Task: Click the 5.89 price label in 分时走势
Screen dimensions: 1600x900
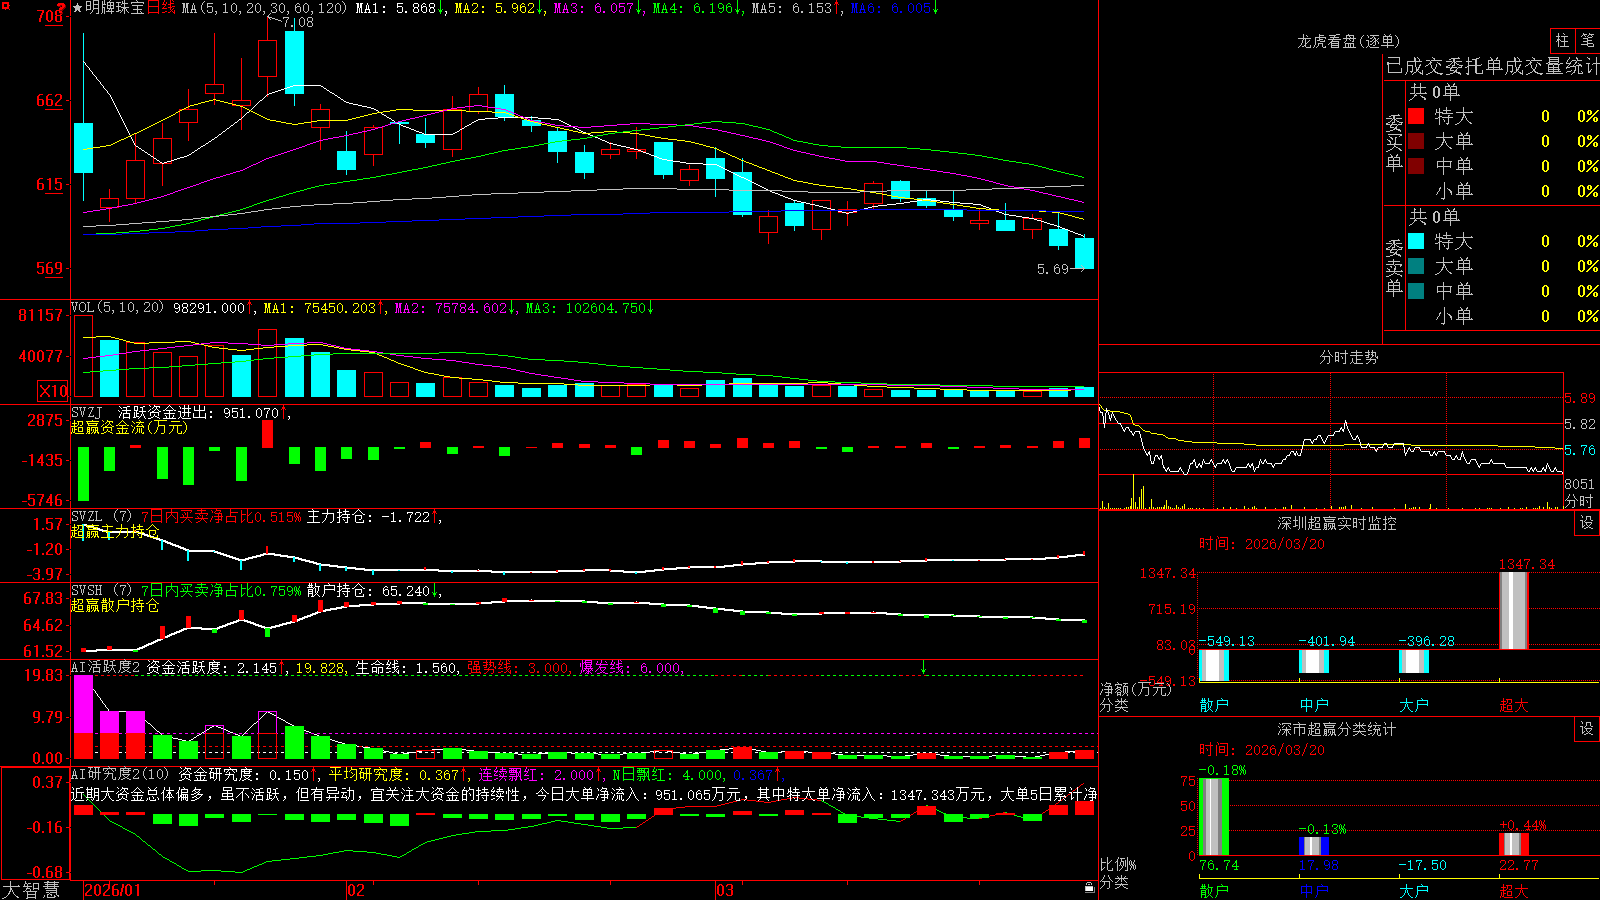Action: point(1581,398)
